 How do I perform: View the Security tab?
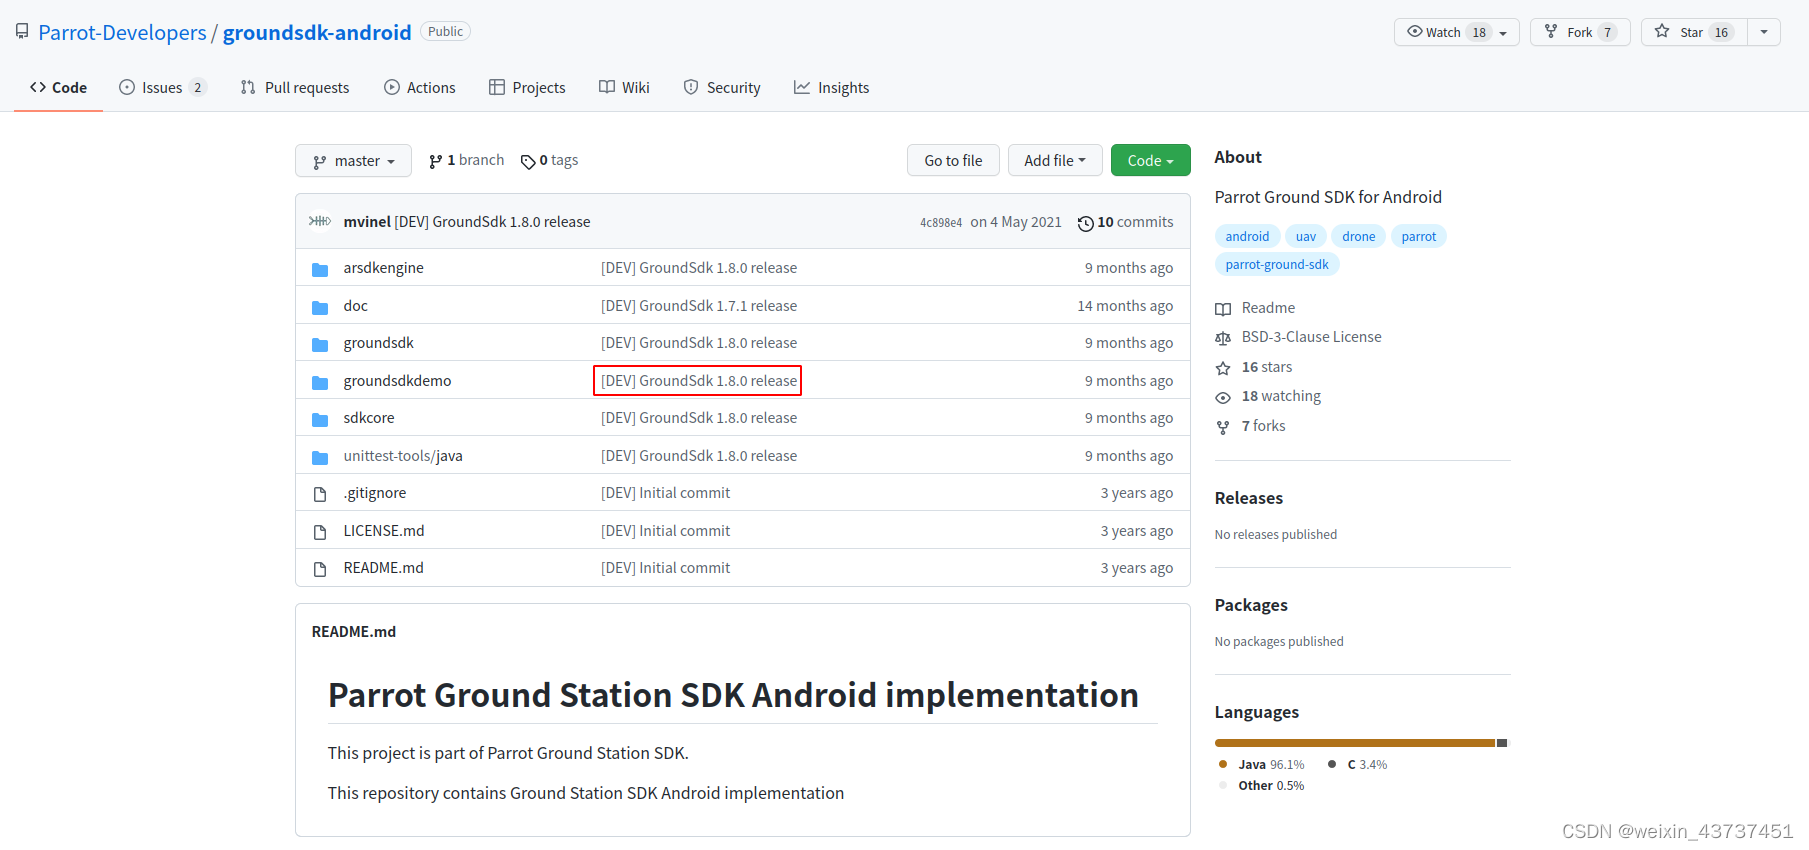(722, 88)
